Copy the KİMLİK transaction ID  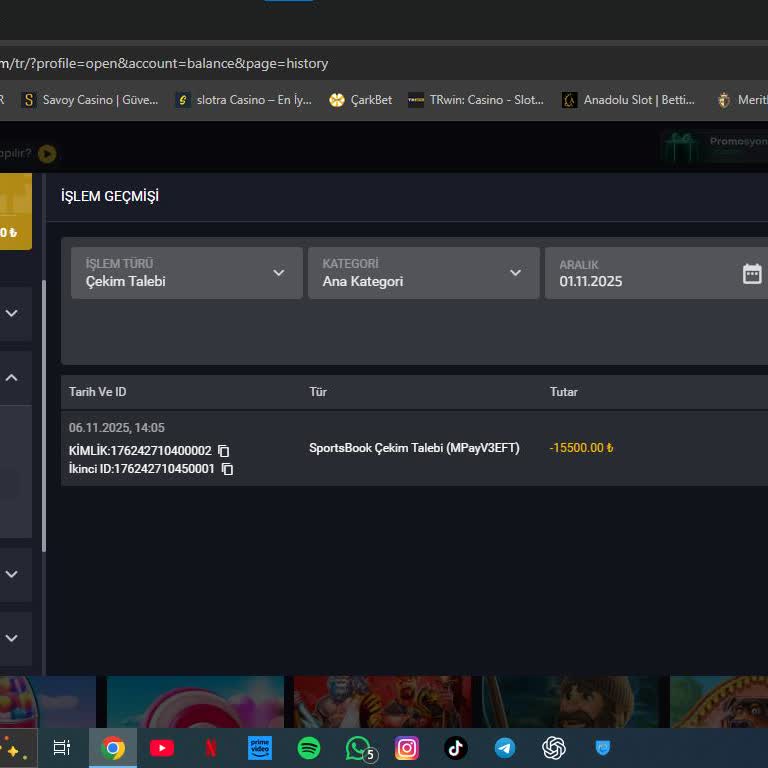click(223, 450)
